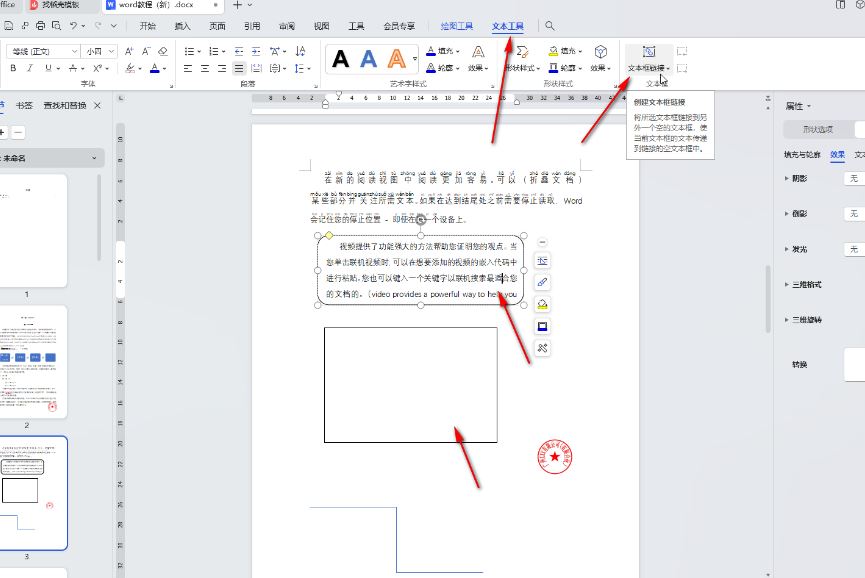Switch to 书签 navigation pane tab
This screenshot has height=578, width=865.
(24, 105)
